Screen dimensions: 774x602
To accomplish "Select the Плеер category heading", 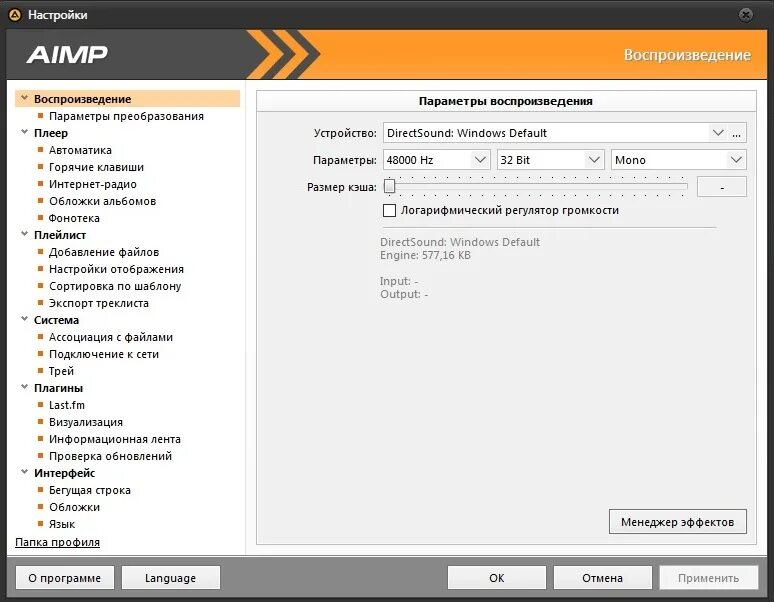I will tap(51, 133).
